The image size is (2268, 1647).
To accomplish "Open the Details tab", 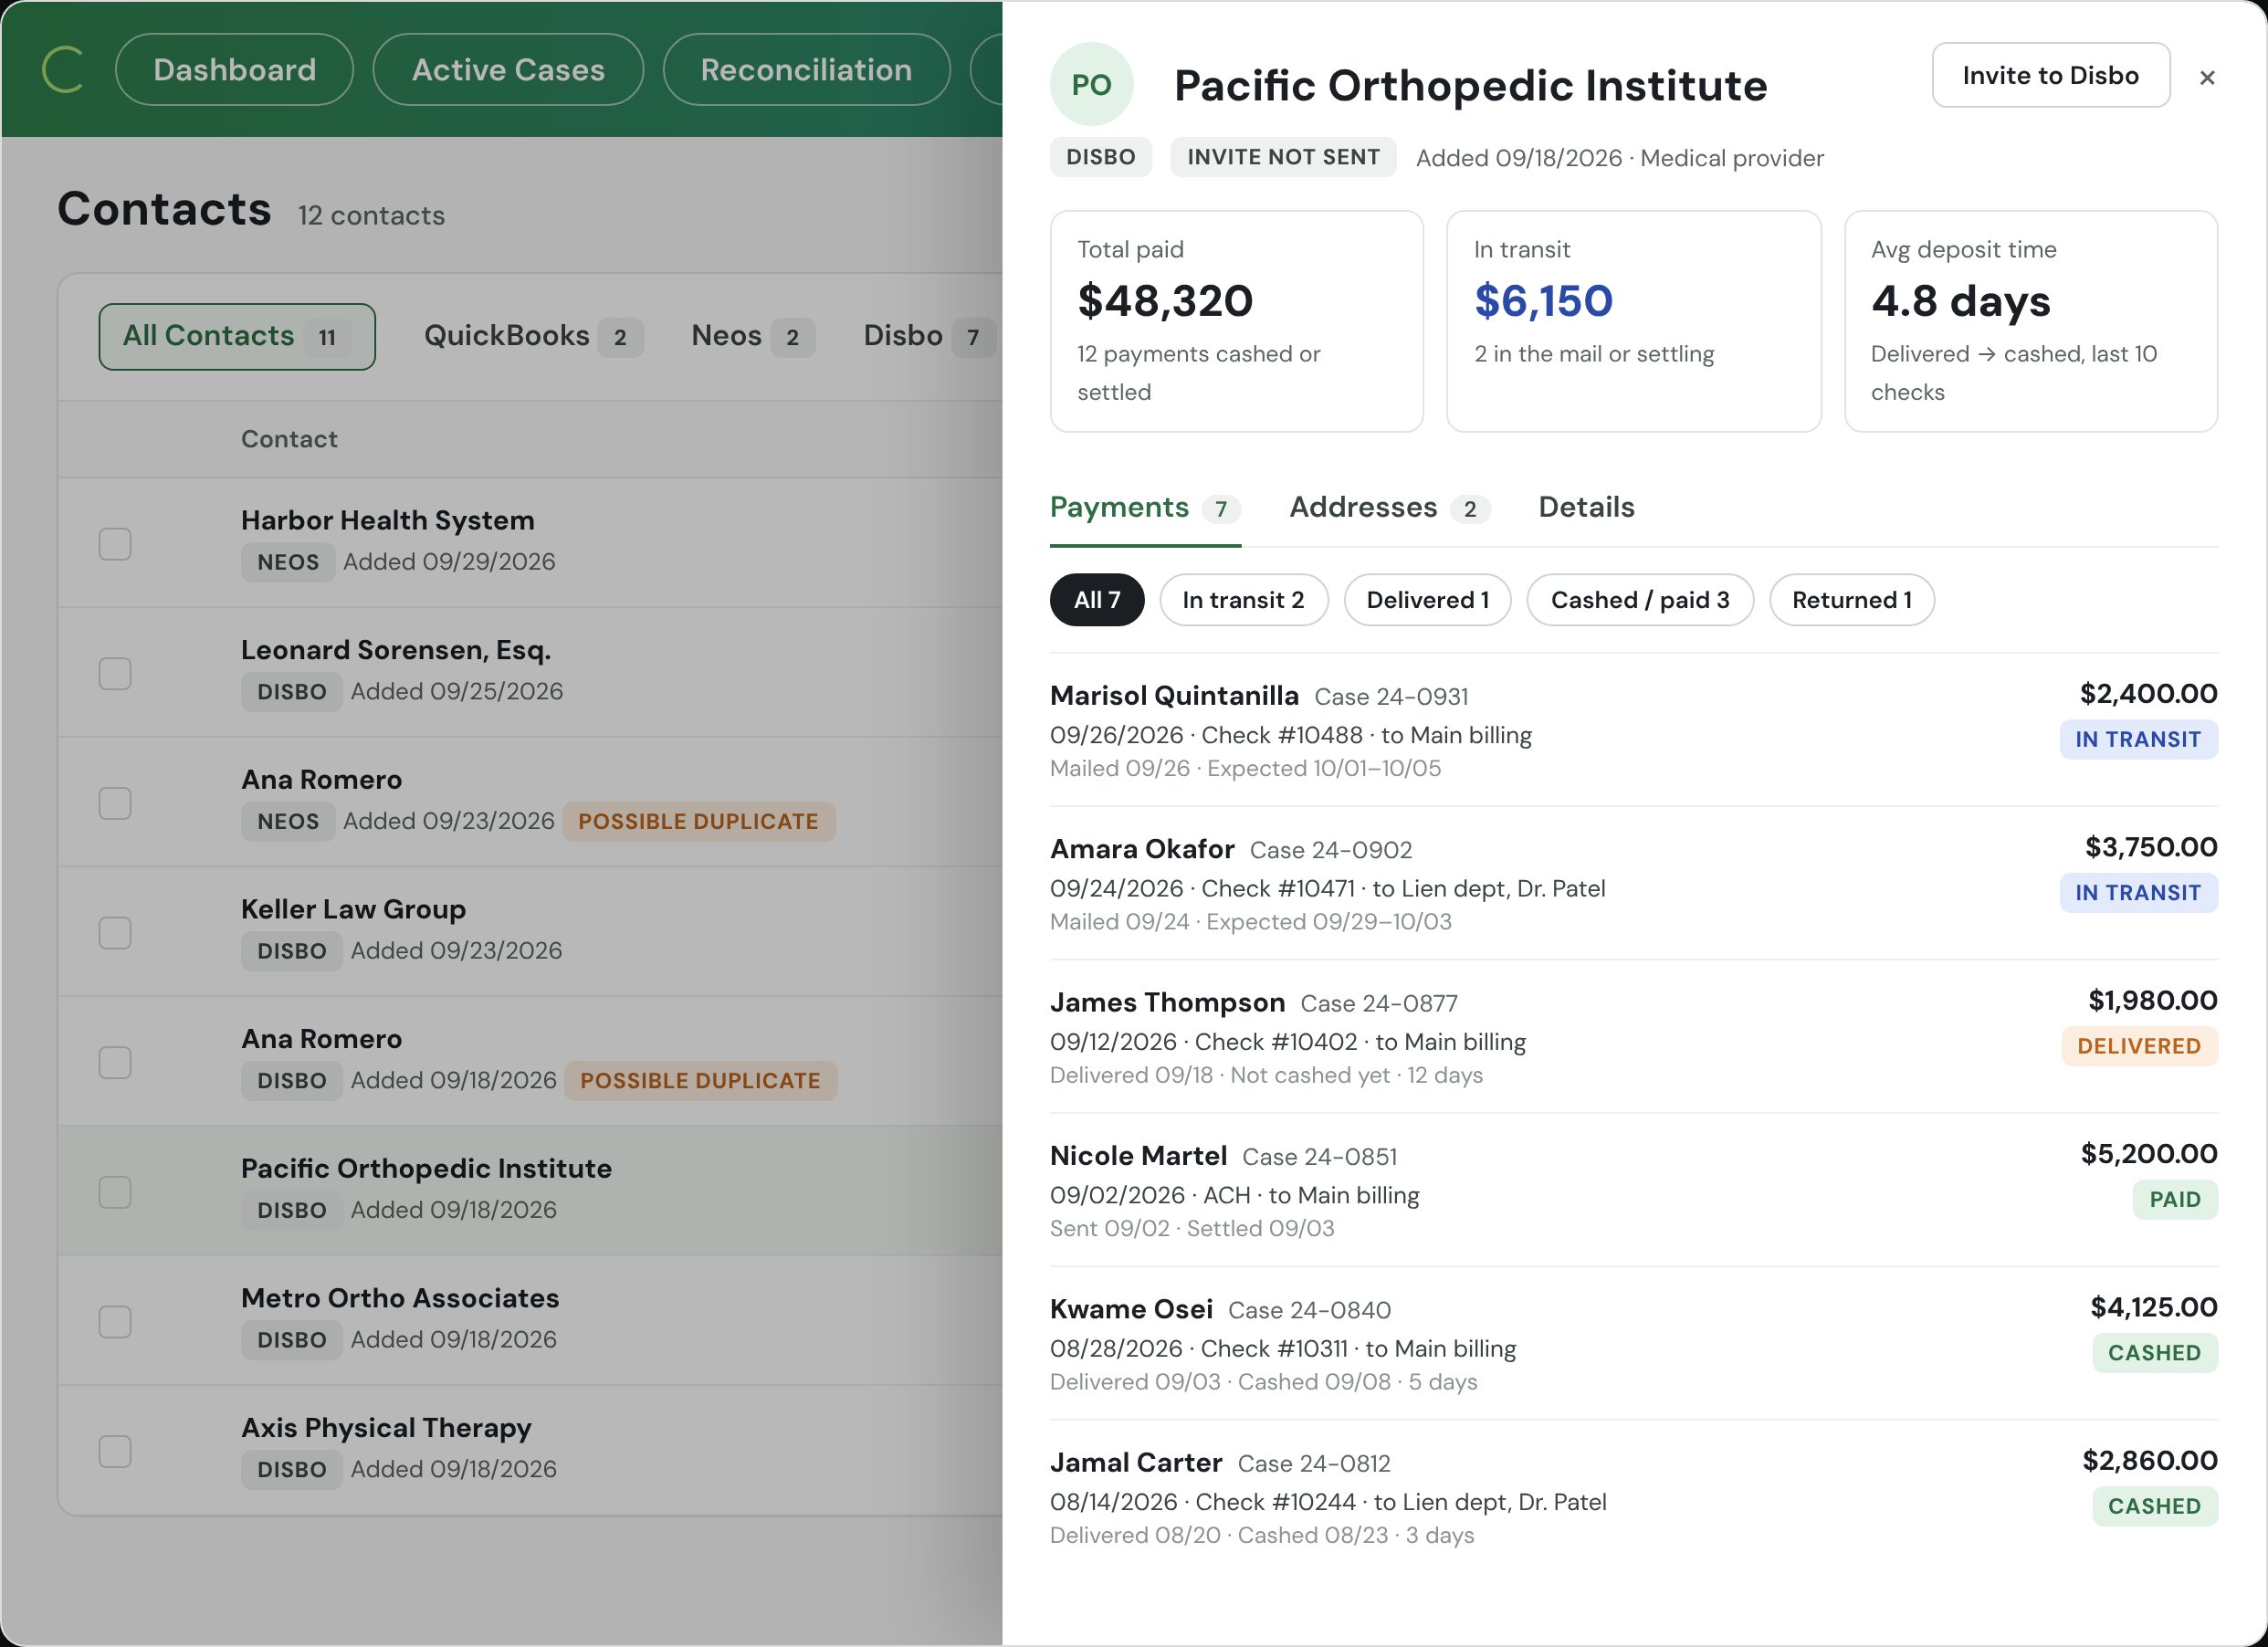I will click(x=1586, y=508).
